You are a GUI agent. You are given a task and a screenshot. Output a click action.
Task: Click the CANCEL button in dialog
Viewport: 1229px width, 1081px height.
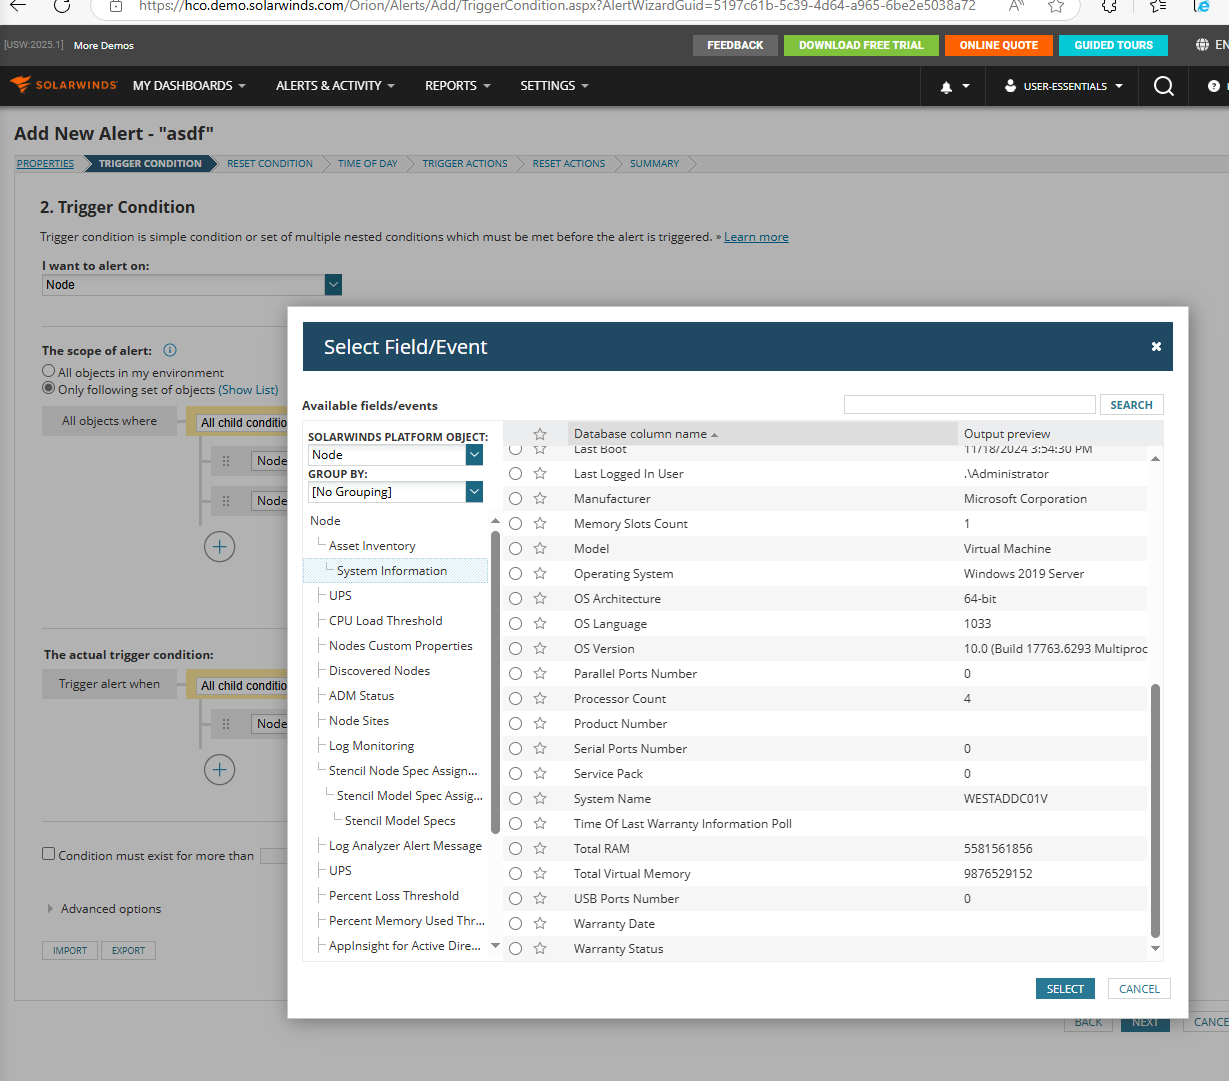pyautogui.click(x=1139, y=989)
